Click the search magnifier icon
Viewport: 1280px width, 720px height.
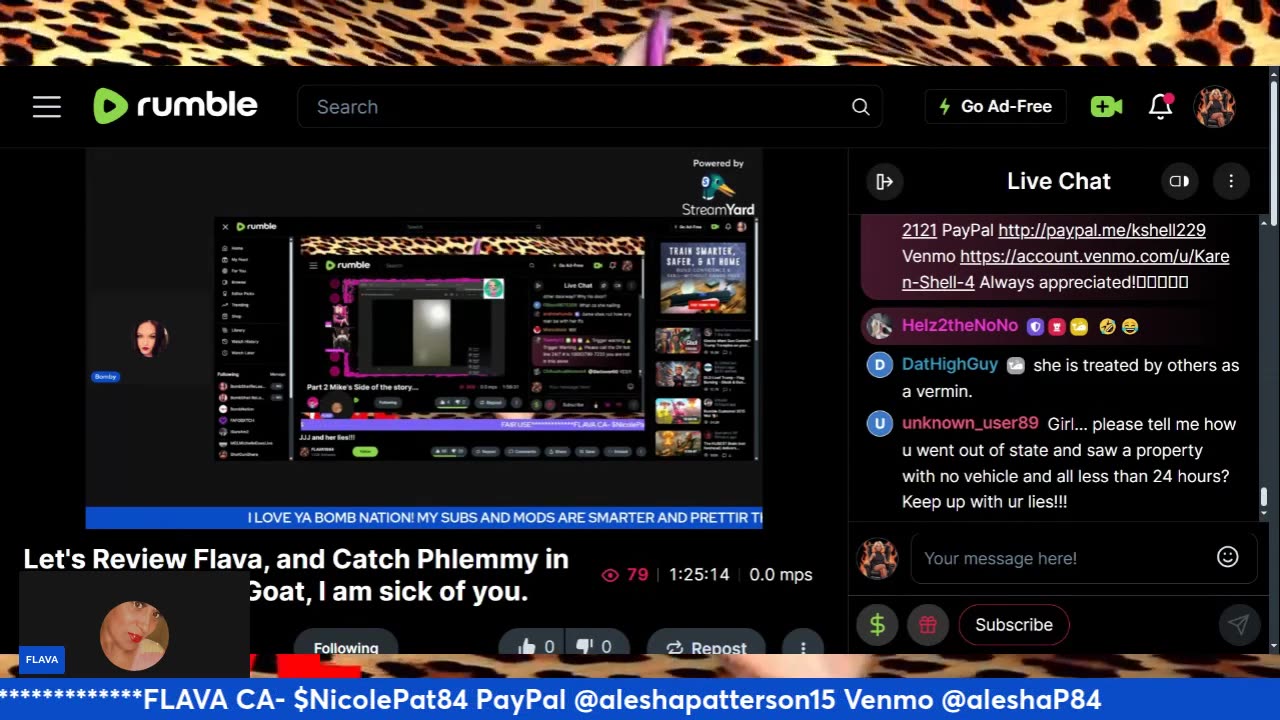[860, 107]
